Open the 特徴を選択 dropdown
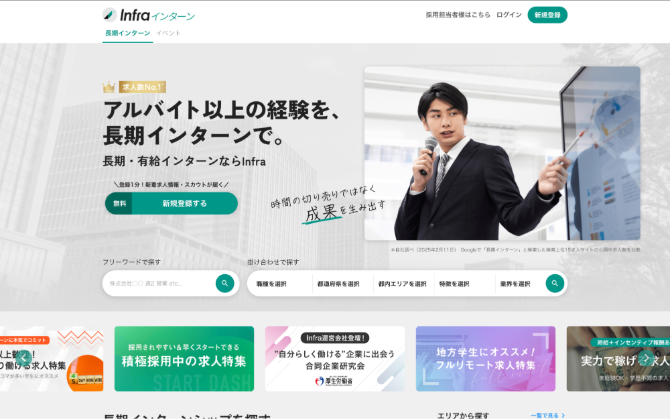670x419 pixels. click(464, 284)
